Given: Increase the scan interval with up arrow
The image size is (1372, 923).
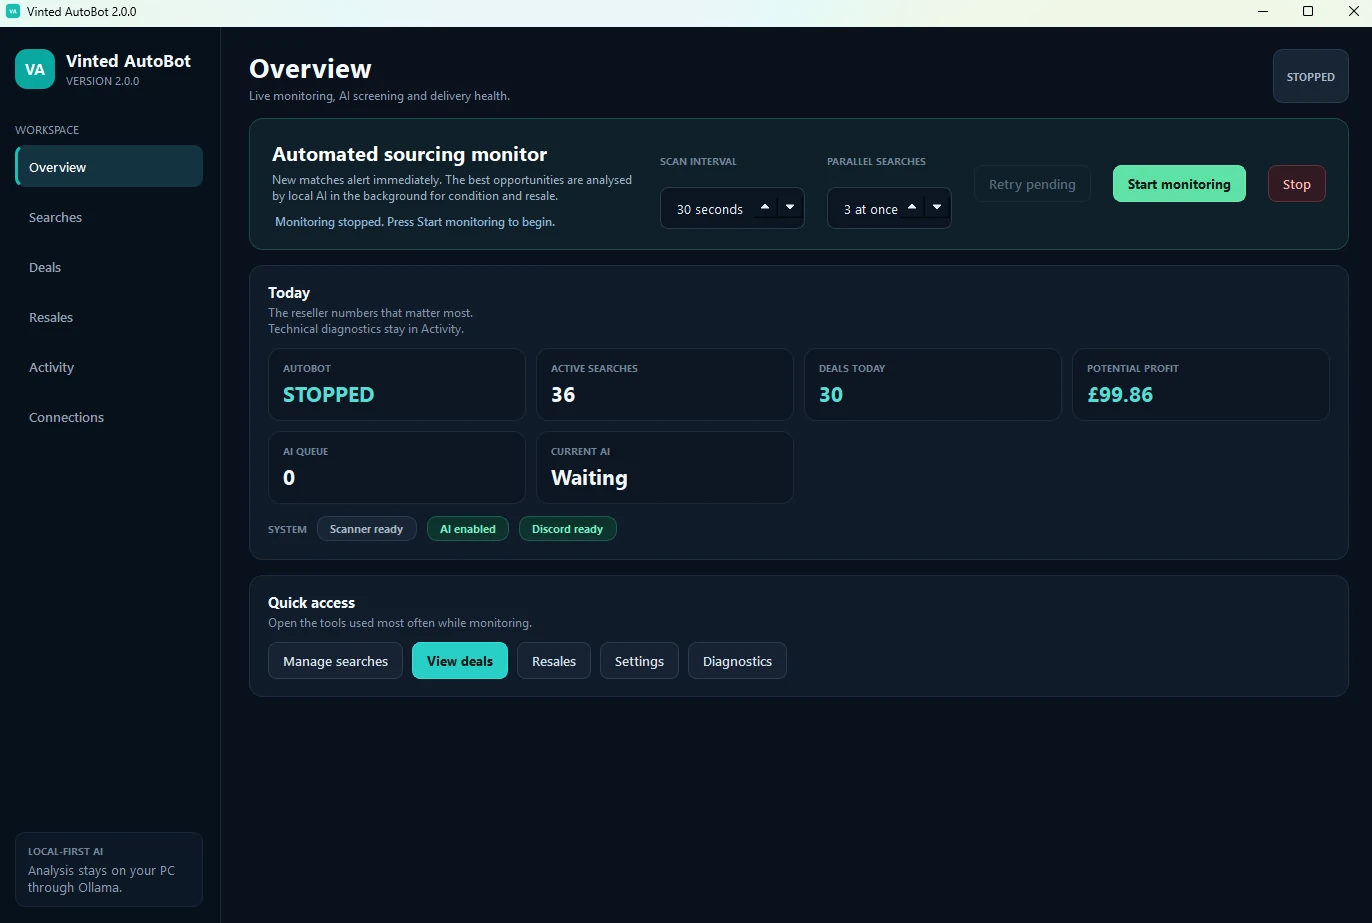Looking at the screenshot, I should [765, 207].
